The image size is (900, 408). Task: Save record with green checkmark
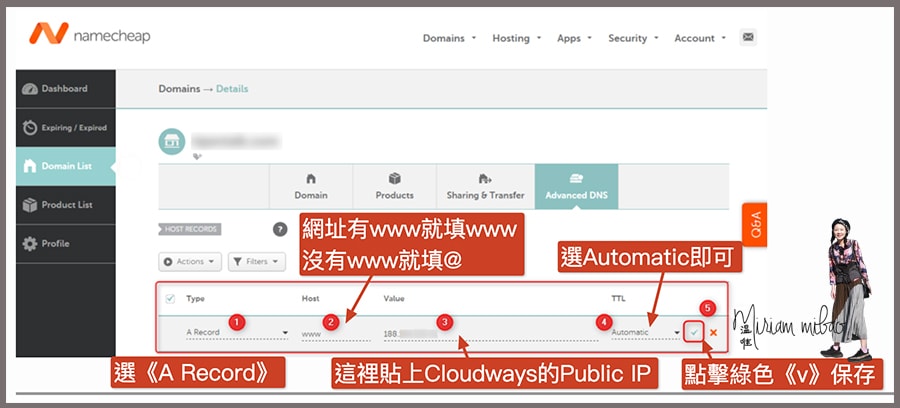click(695, 332)
